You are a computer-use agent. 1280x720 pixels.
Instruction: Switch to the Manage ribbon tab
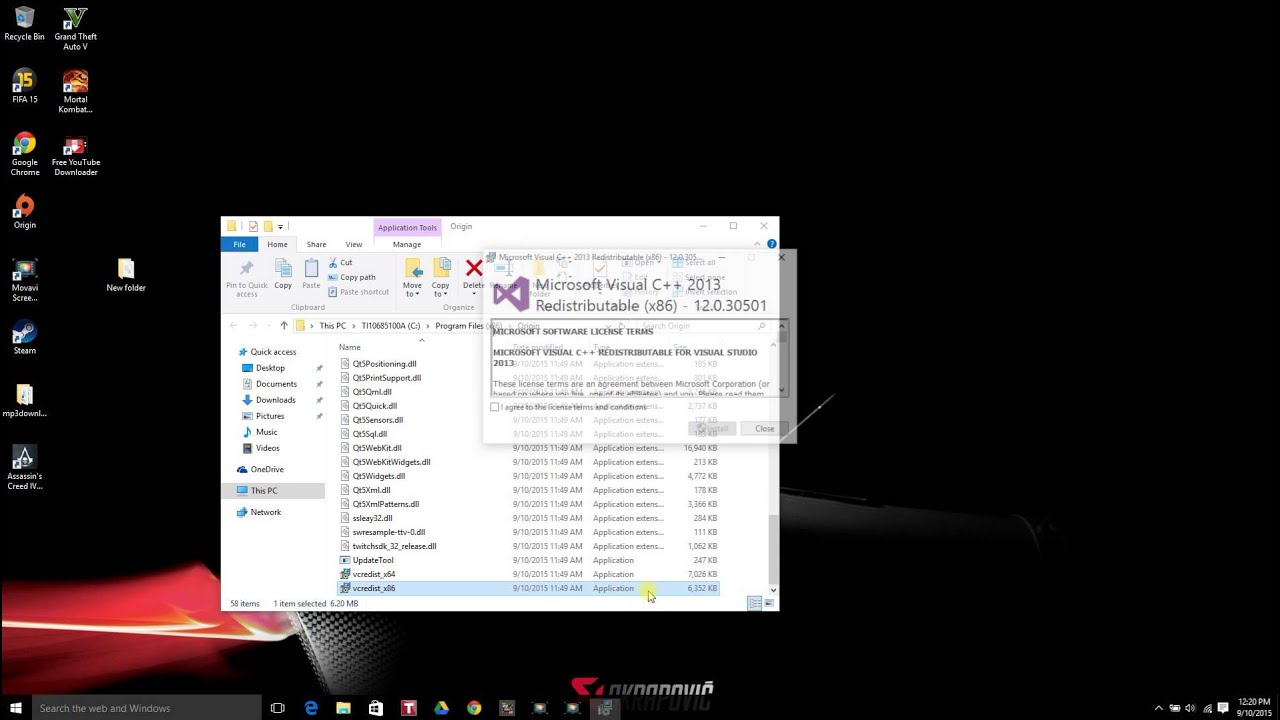pyautogui.click(x=407, y=244)
